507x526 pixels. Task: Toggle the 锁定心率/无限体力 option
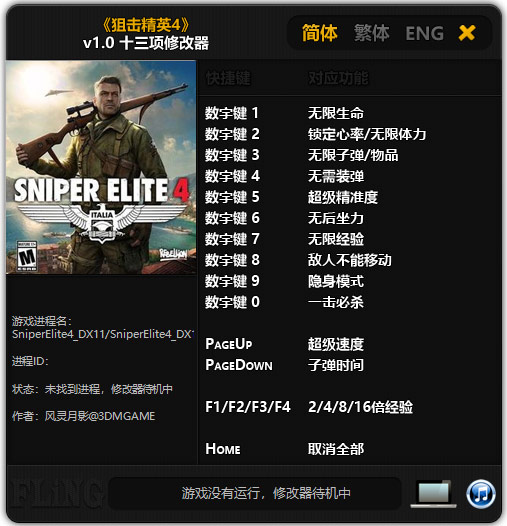coord(367,134)
